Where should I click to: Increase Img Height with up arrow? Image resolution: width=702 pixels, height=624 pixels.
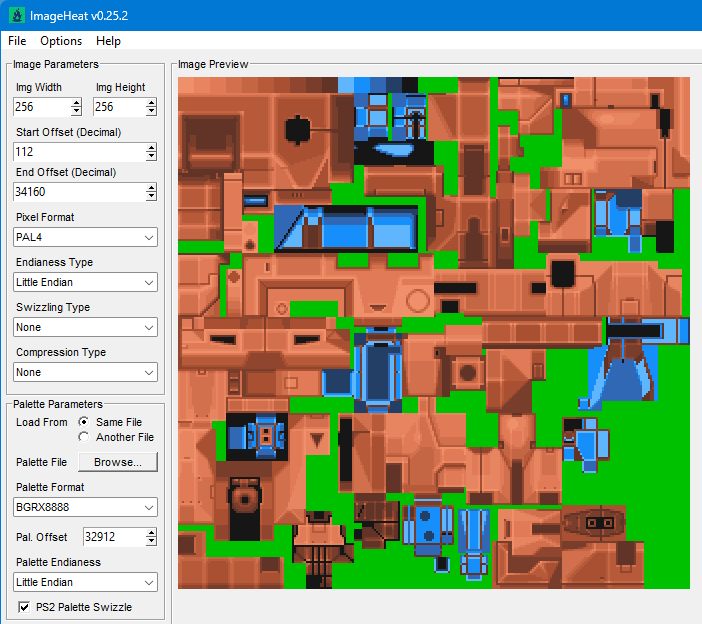click(x=151, y=103)
